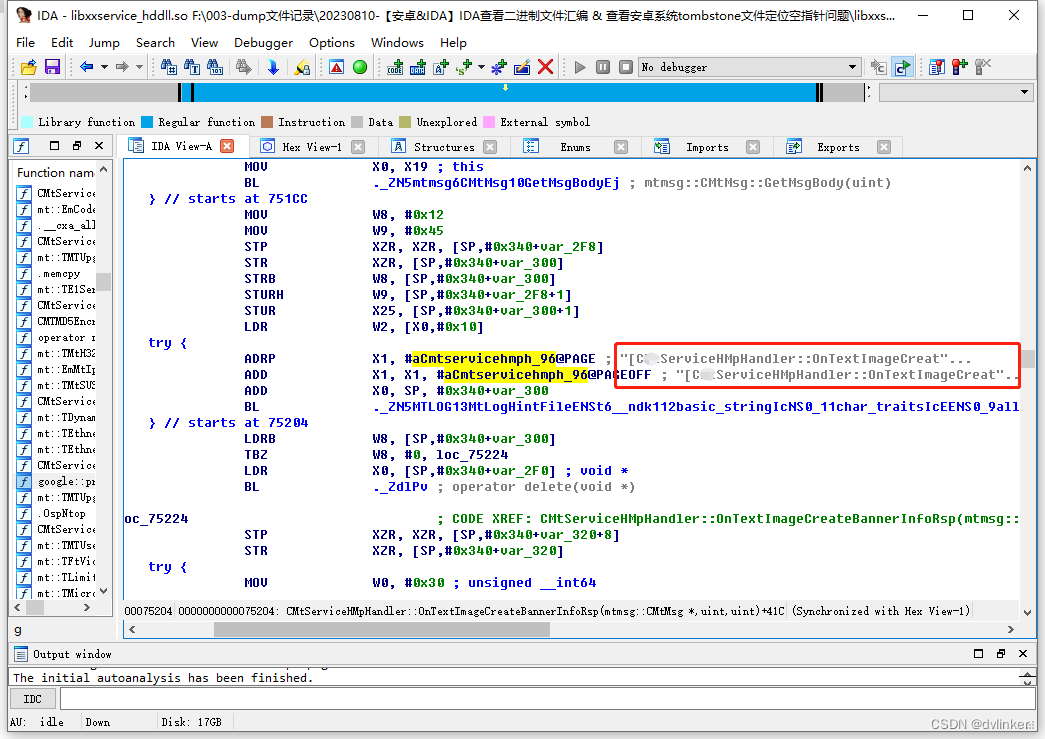Open the empty dropdown beside navigation band

pos(956,92)
